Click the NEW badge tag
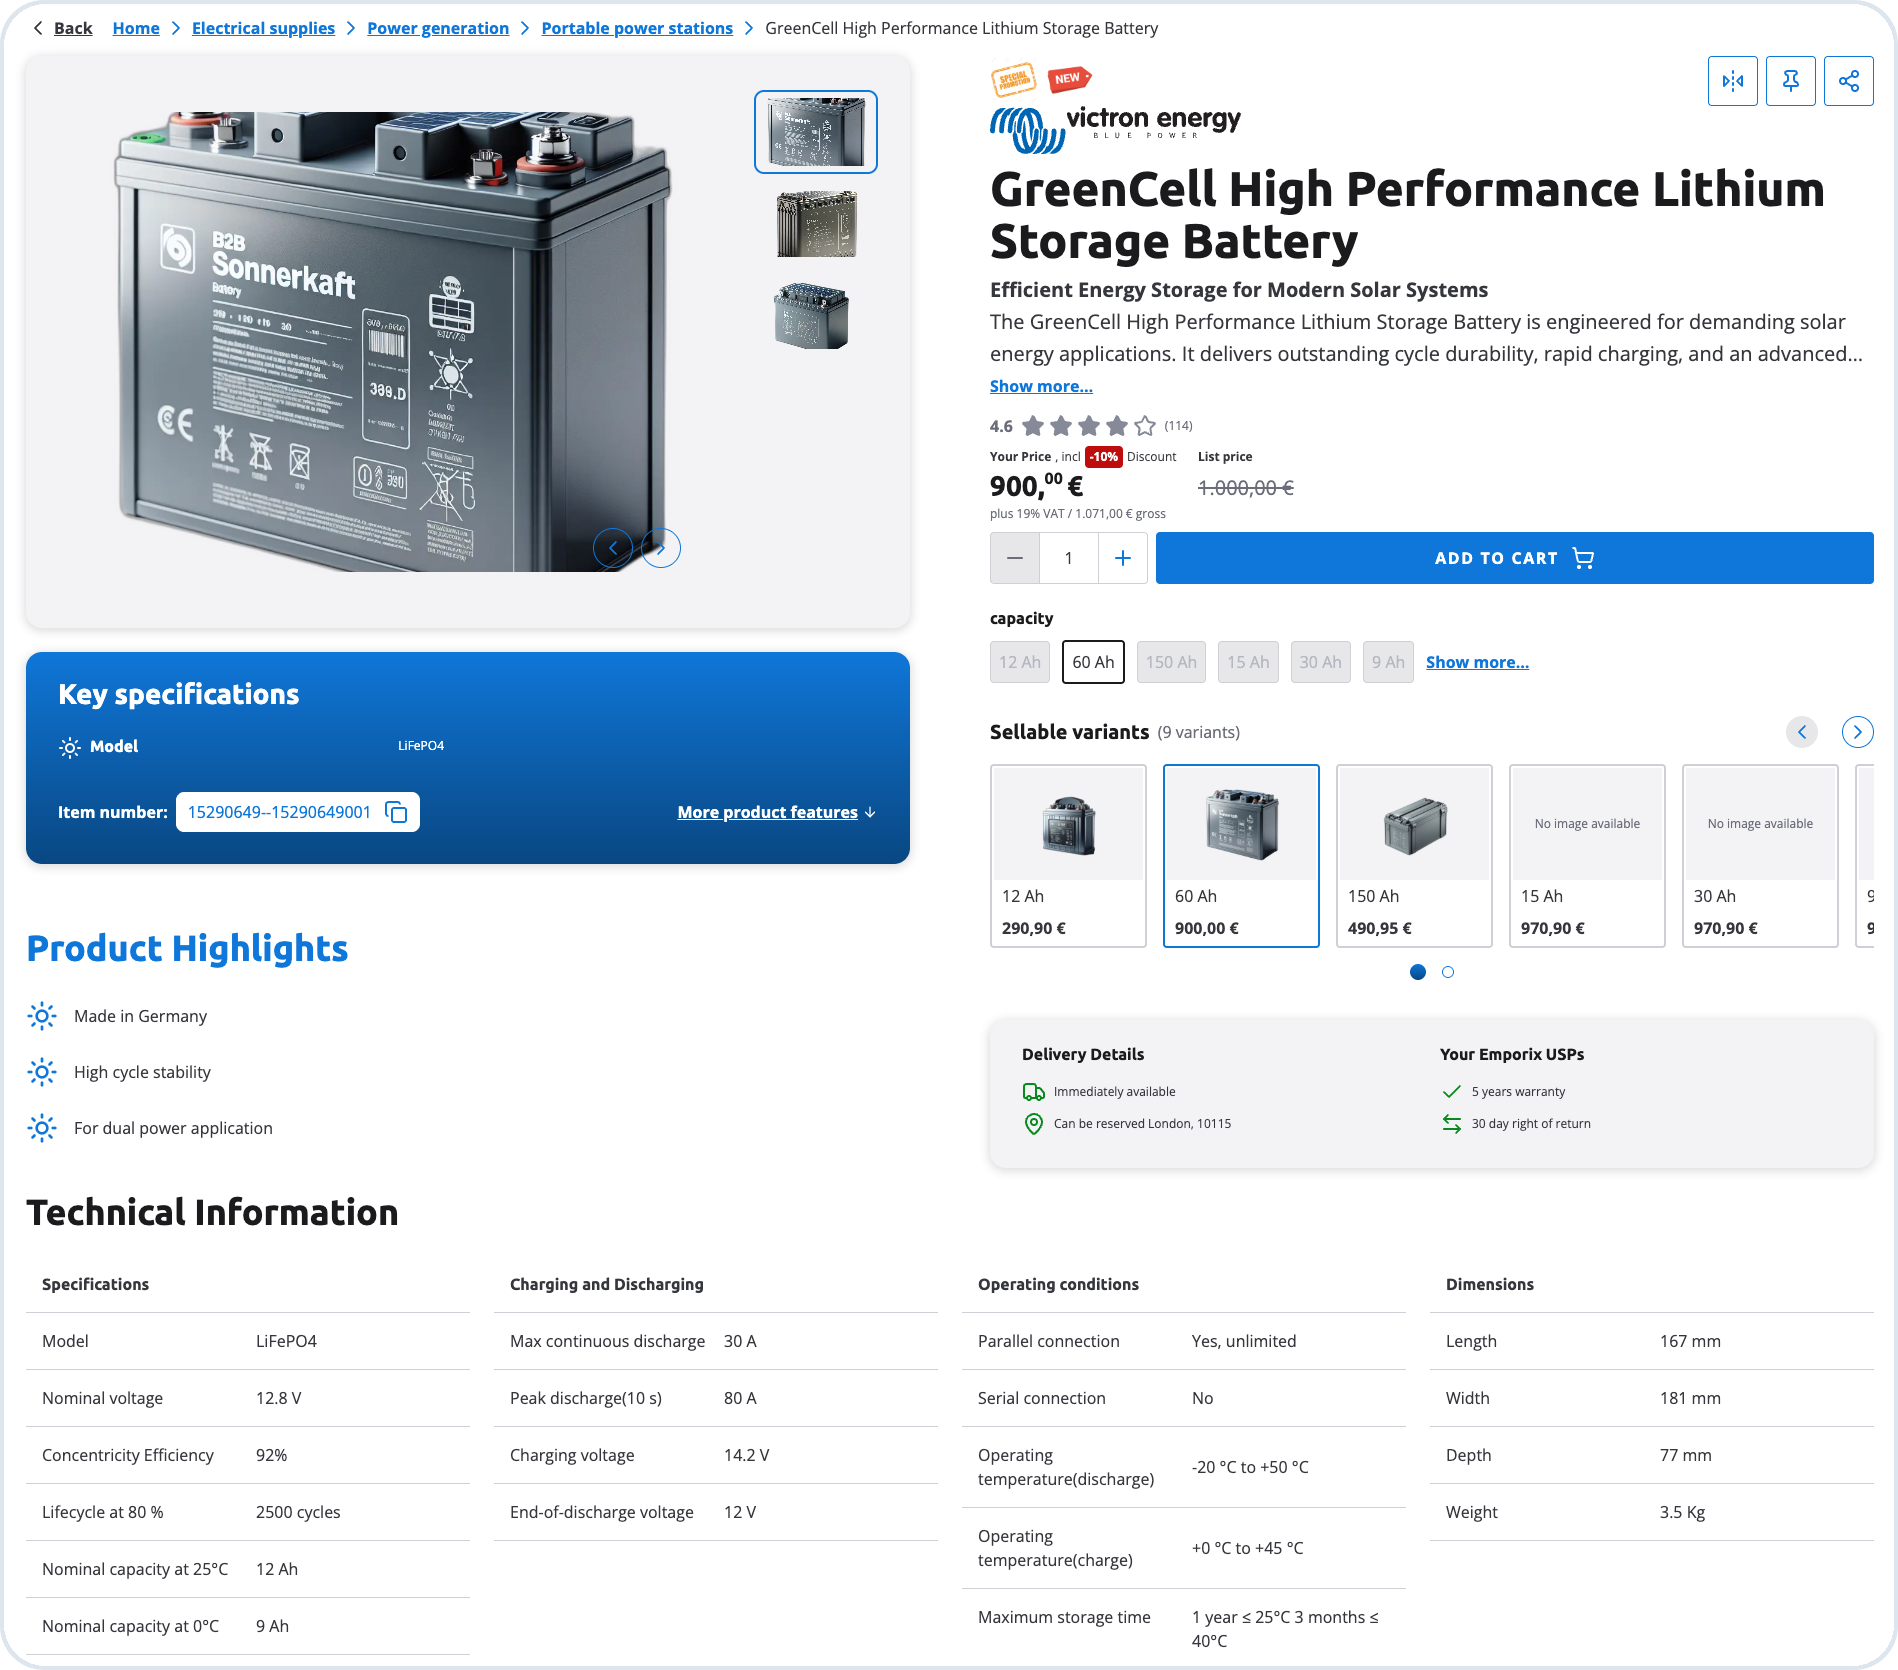The image size is (1898, 1670). [1069, 78]
